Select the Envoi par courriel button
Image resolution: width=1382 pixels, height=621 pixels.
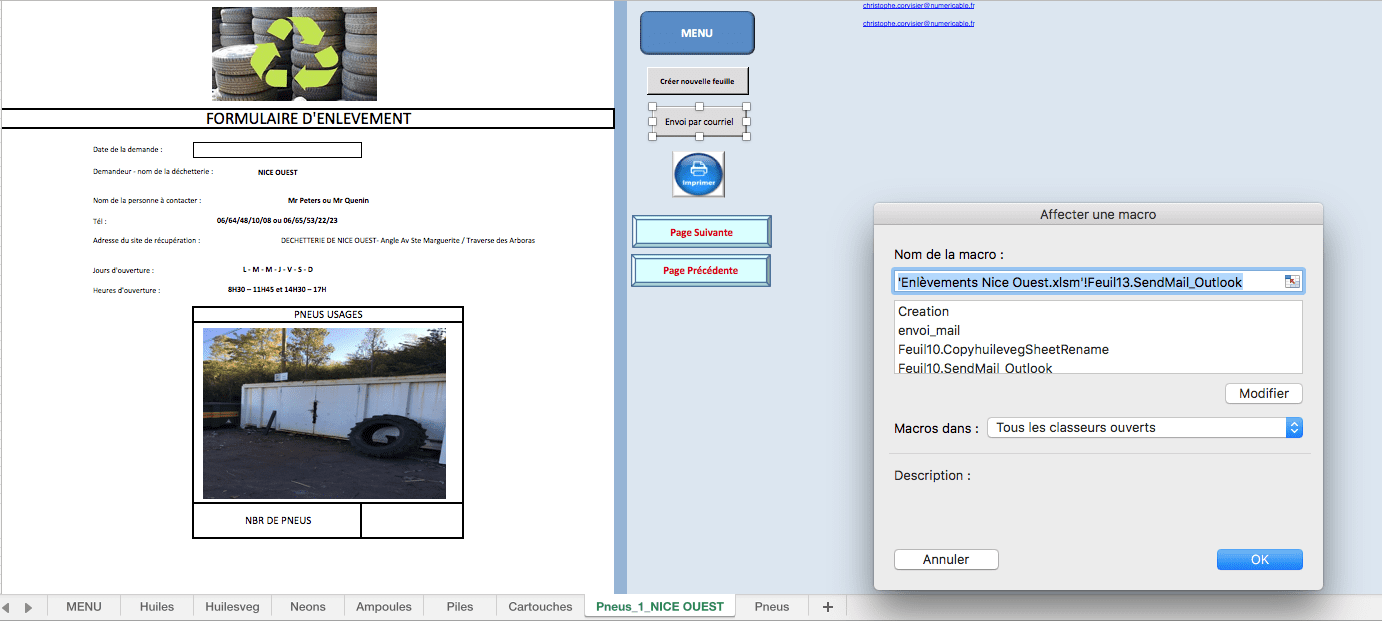point(699,122)
